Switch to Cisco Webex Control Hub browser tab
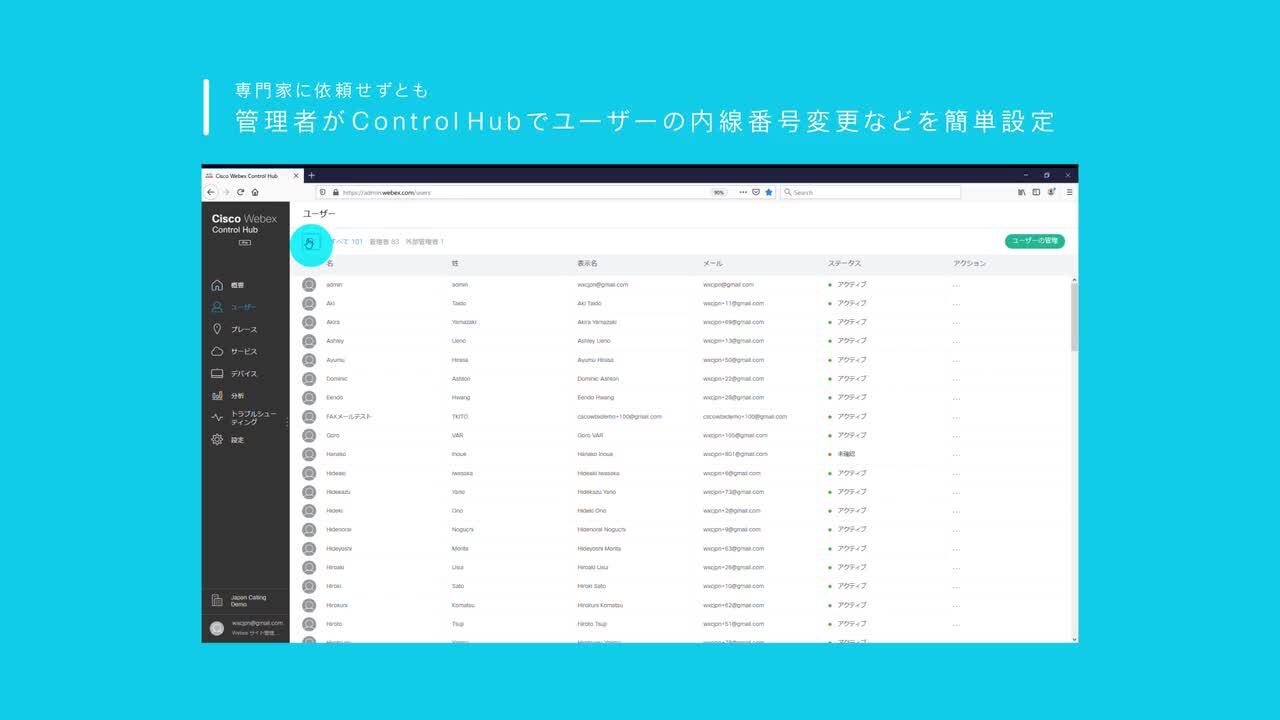This screenshot has width=1280, height=720. [251, 175]
